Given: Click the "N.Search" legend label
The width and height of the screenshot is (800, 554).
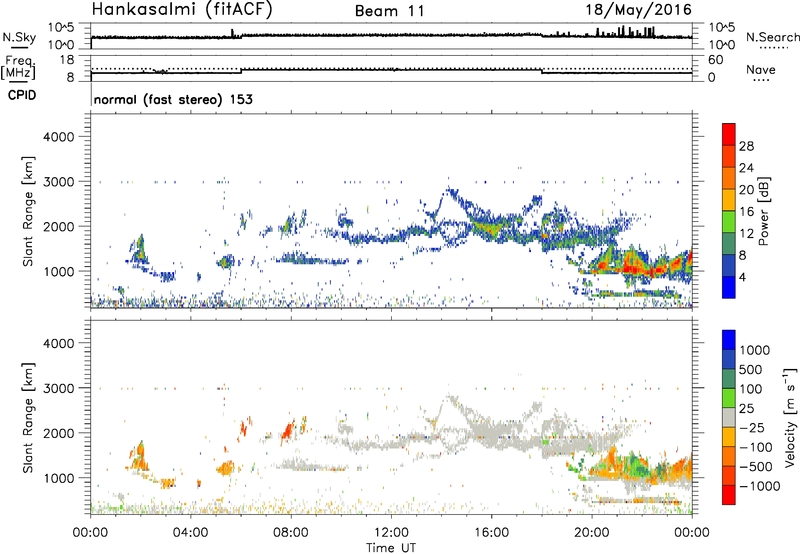Looking at the screenshot, I should tap(772, 37).
